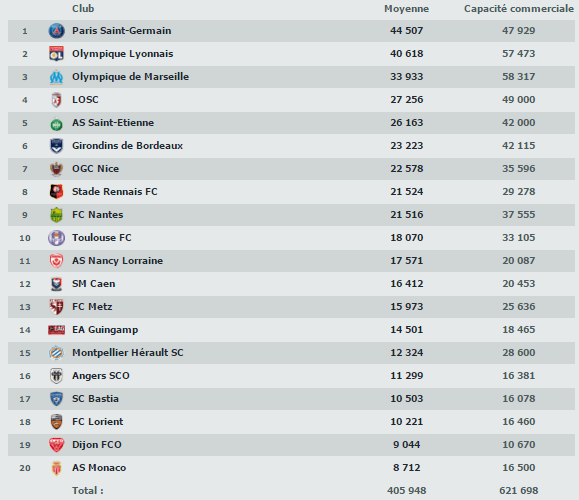The width and height of the screenshot is (579, 500).
Task: Click the Toulouse FC purple logo
Action: point(56,238)
